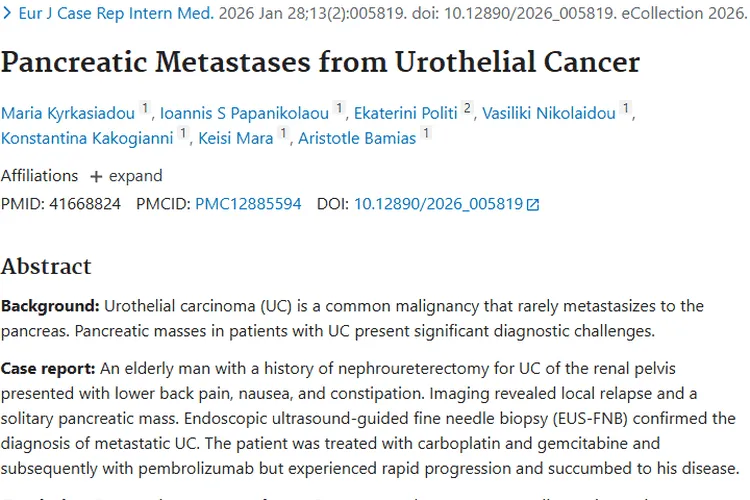750x500 pixels.
Task: Click the Abstract section heading
Action: tap(46, 266)
